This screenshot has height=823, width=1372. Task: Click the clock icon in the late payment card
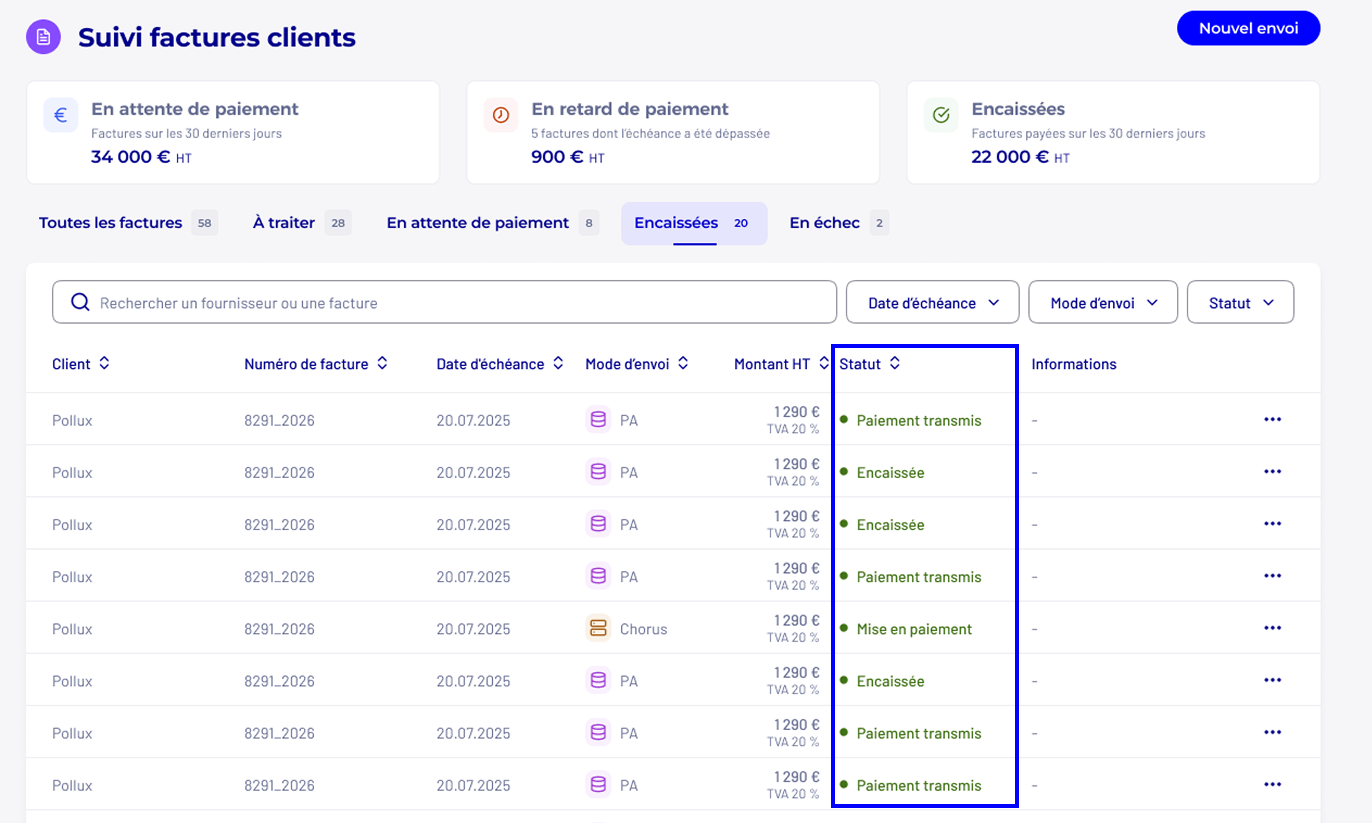(x=501, y=115)
